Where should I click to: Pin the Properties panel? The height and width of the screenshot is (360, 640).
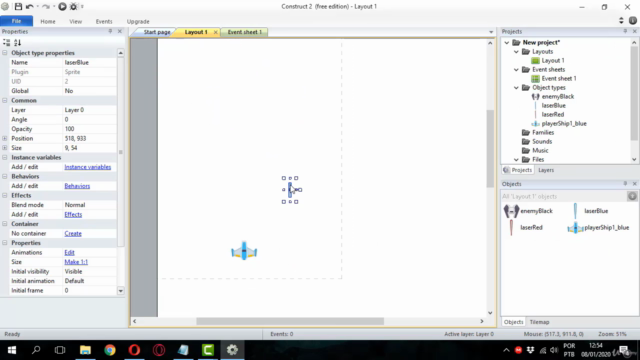(110, 31)
